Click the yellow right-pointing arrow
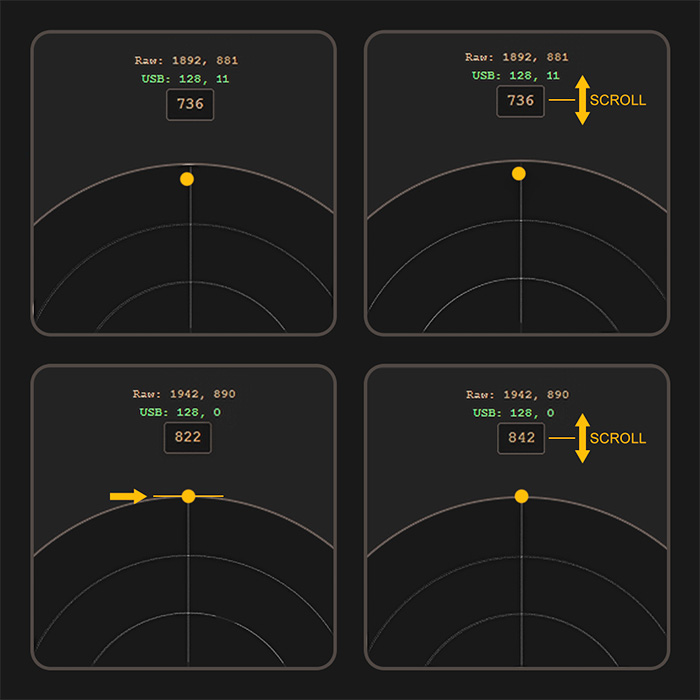This screenshot has width=700, height=700. pyautogui.click(x=128, y=496)
